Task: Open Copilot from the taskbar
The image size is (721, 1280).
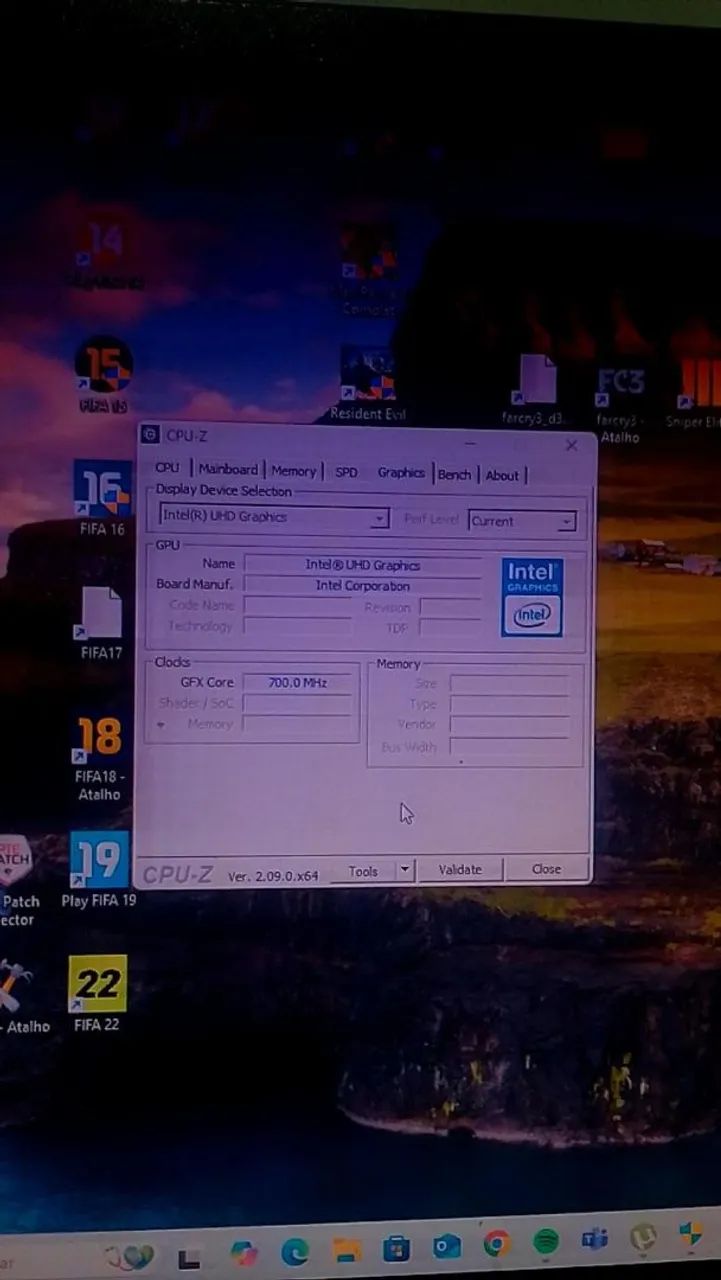Action: coord(244,1252)
